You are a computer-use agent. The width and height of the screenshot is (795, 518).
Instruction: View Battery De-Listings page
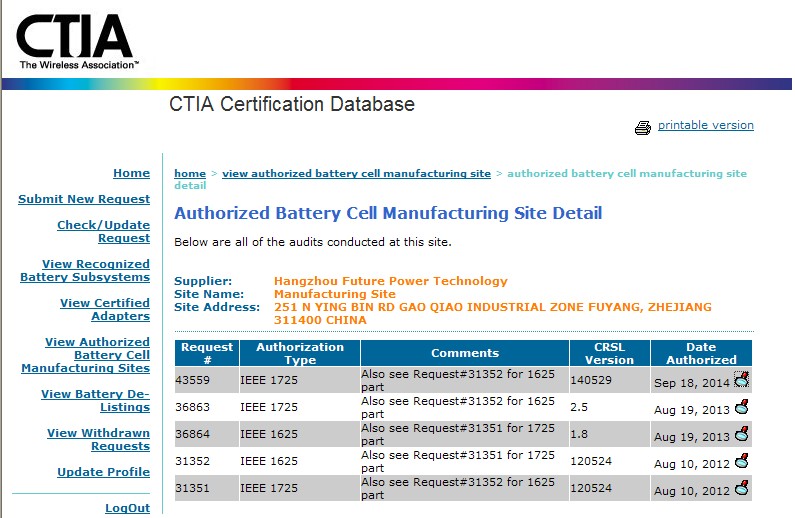95,400
